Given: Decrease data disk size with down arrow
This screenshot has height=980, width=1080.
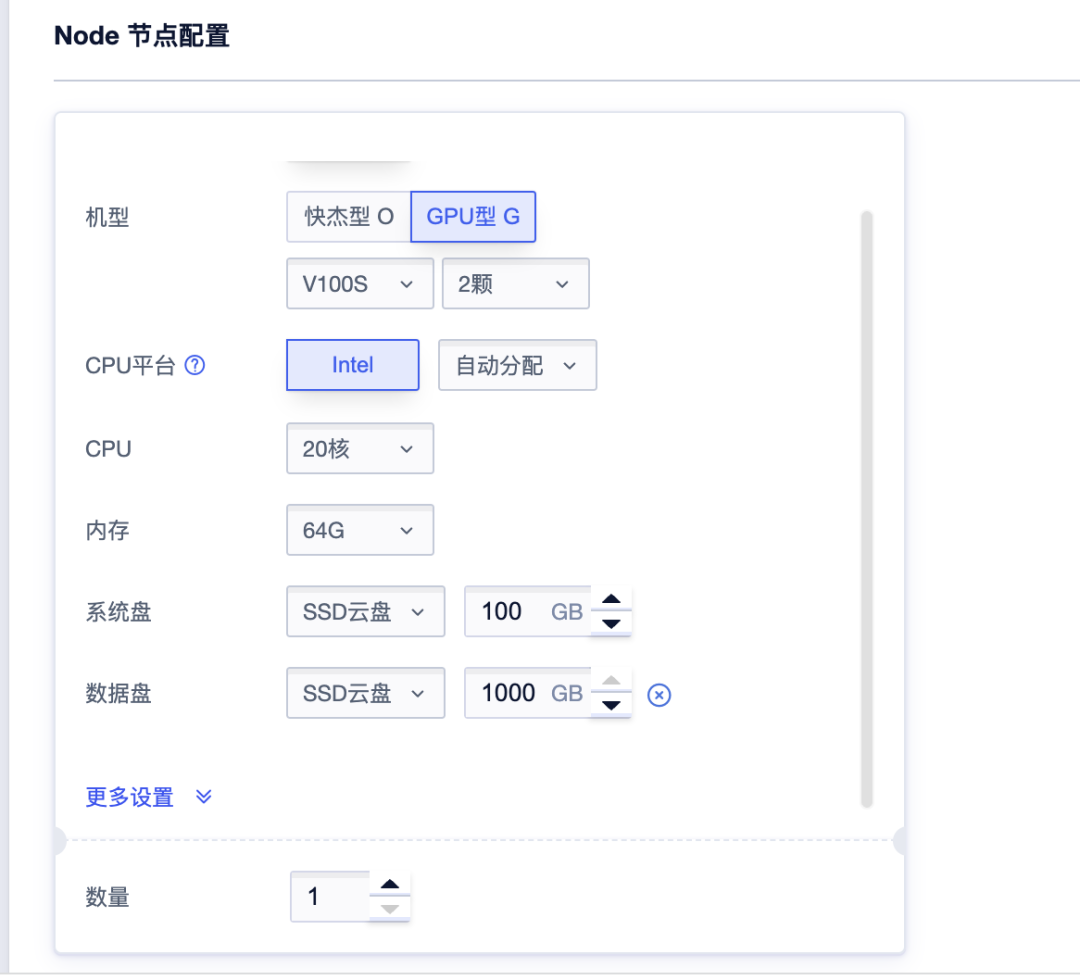Looking at the screenshot, I should click(x=611, y=705).
